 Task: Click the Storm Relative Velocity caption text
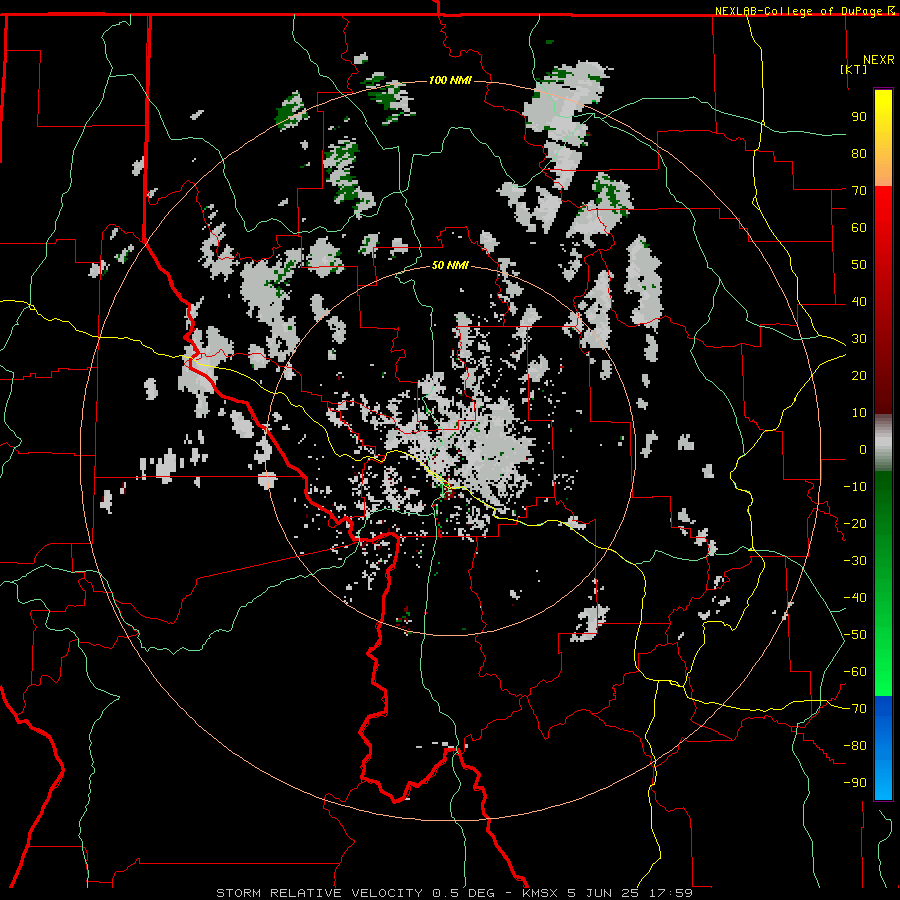pos(454,893)
